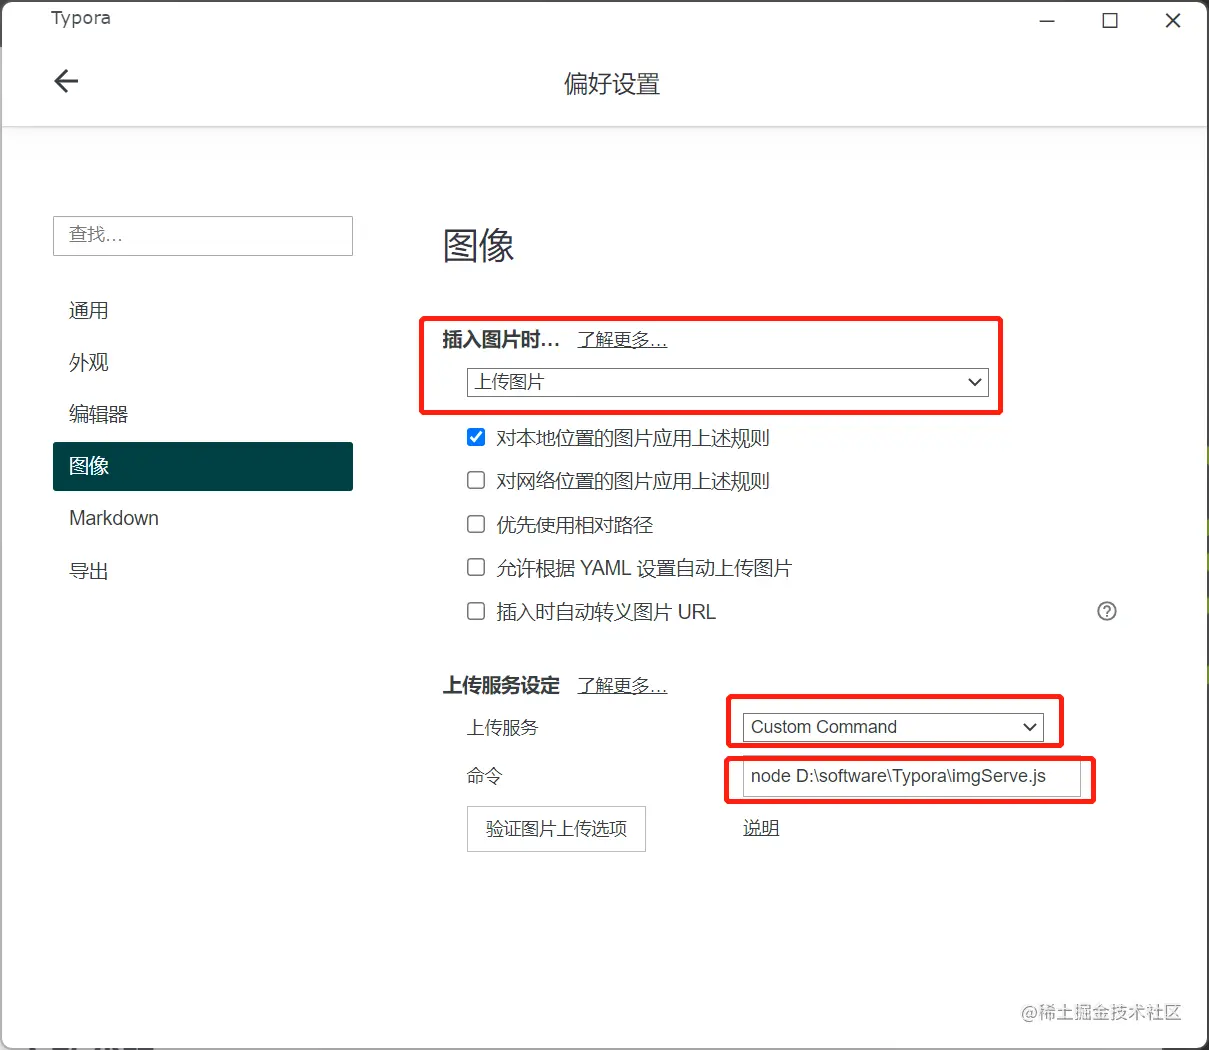The width and height of the screenshot is (1209, 1050).
Task: Open 了解更多 link beside 插入图片时
Action: click(622, 340)
